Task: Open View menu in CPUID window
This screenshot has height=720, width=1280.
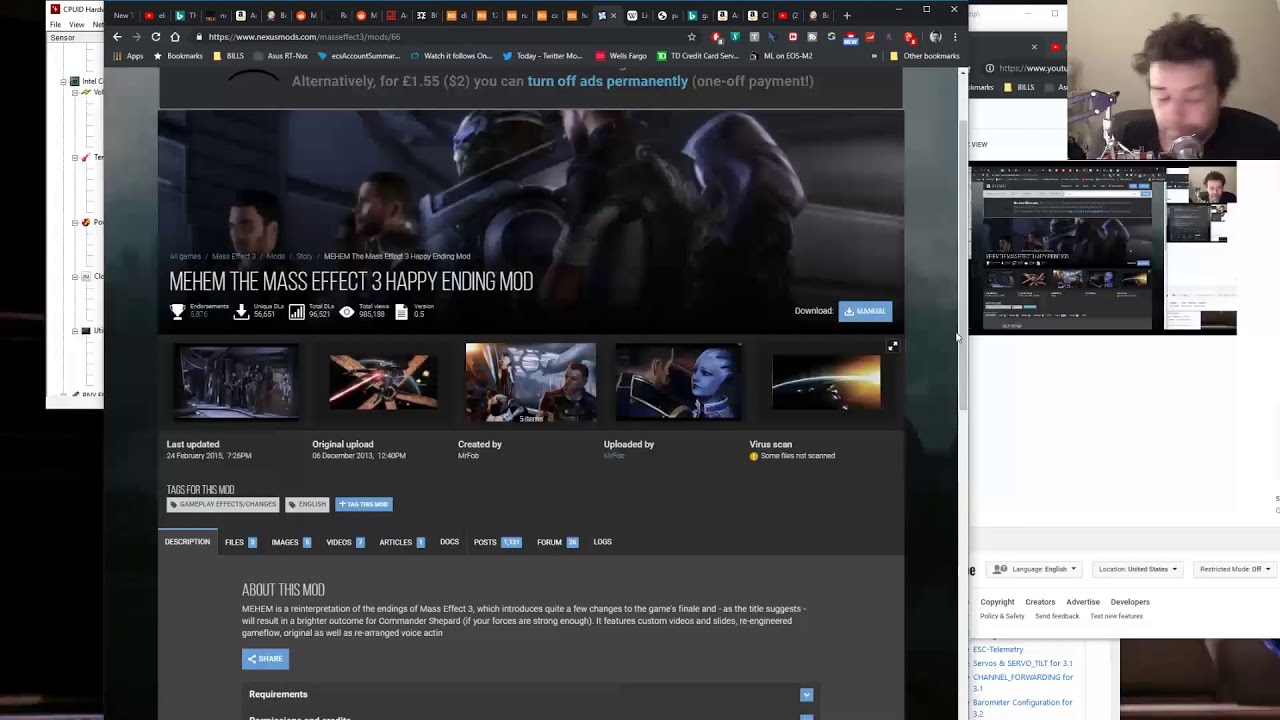Action: click(x=76, y=24)
